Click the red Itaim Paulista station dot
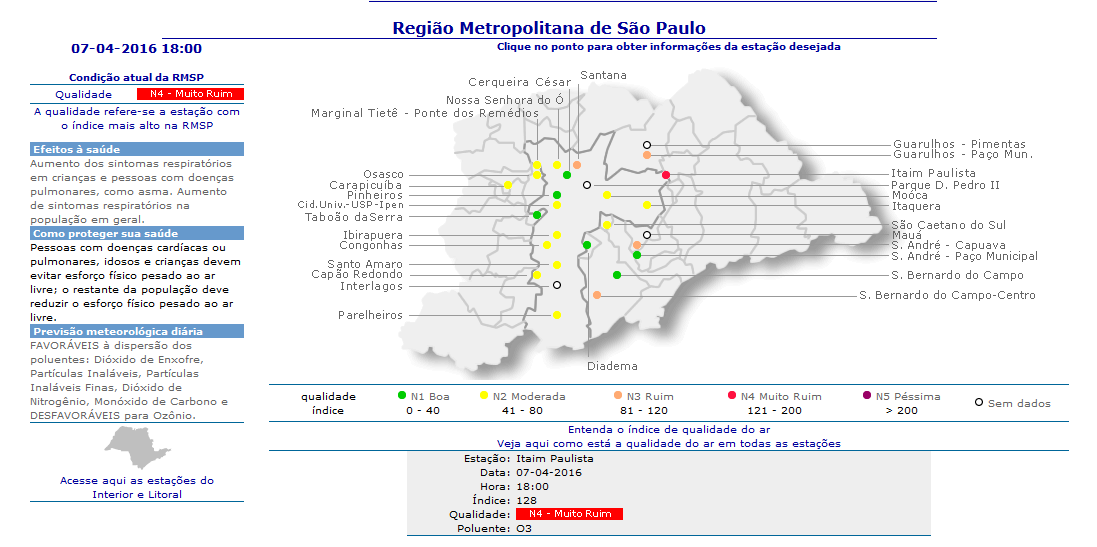Image resolution: width=1097 pixels, height=547 pixels. [667, 175]
